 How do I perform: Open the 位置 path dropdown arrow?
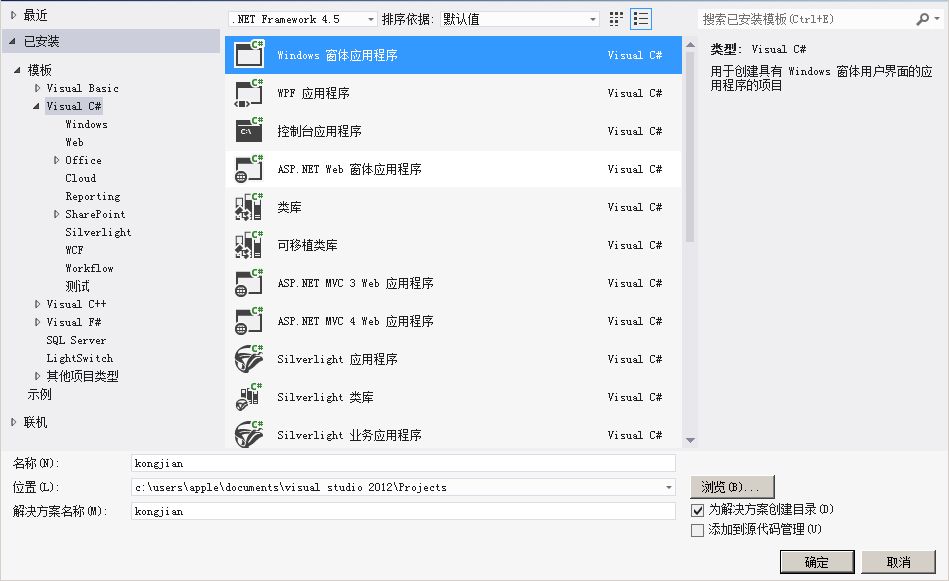click(669, 487)
